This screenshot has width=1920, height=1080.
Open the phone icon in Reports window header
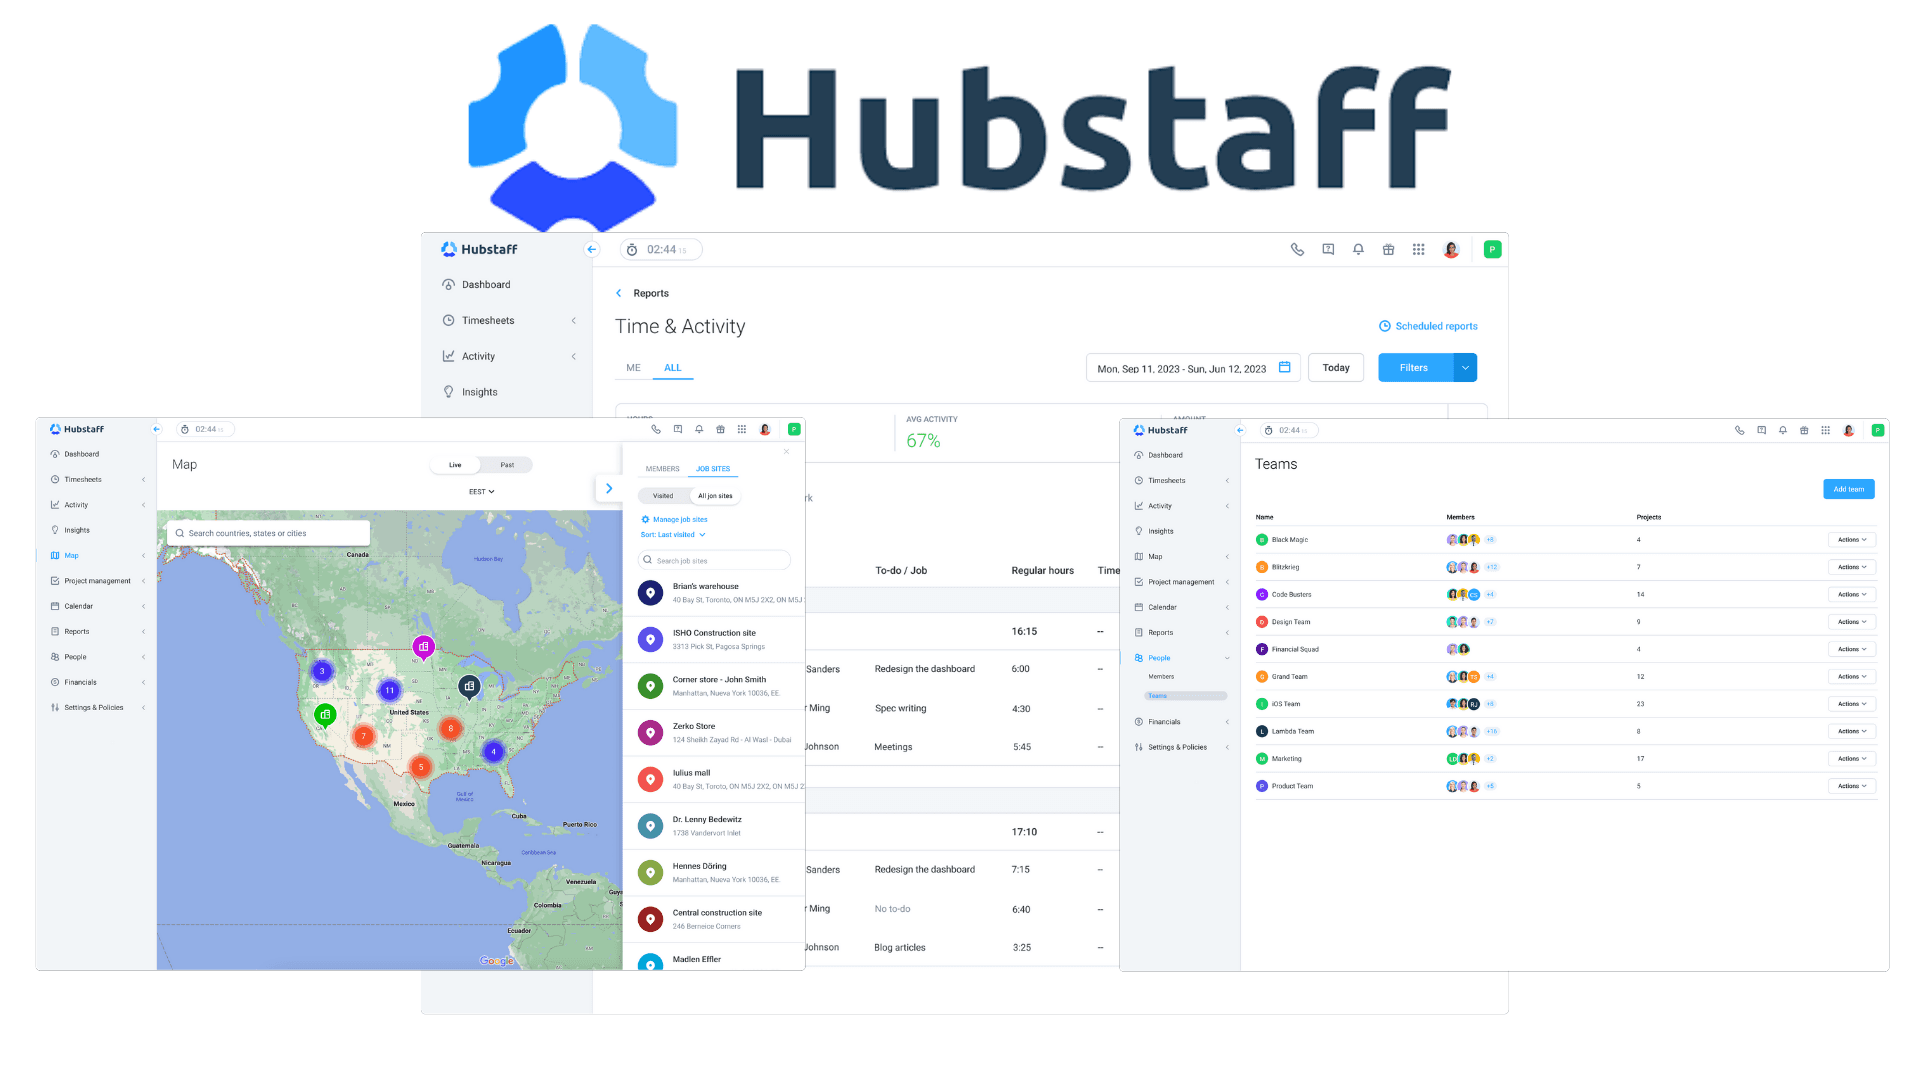tap(1297, 250)
